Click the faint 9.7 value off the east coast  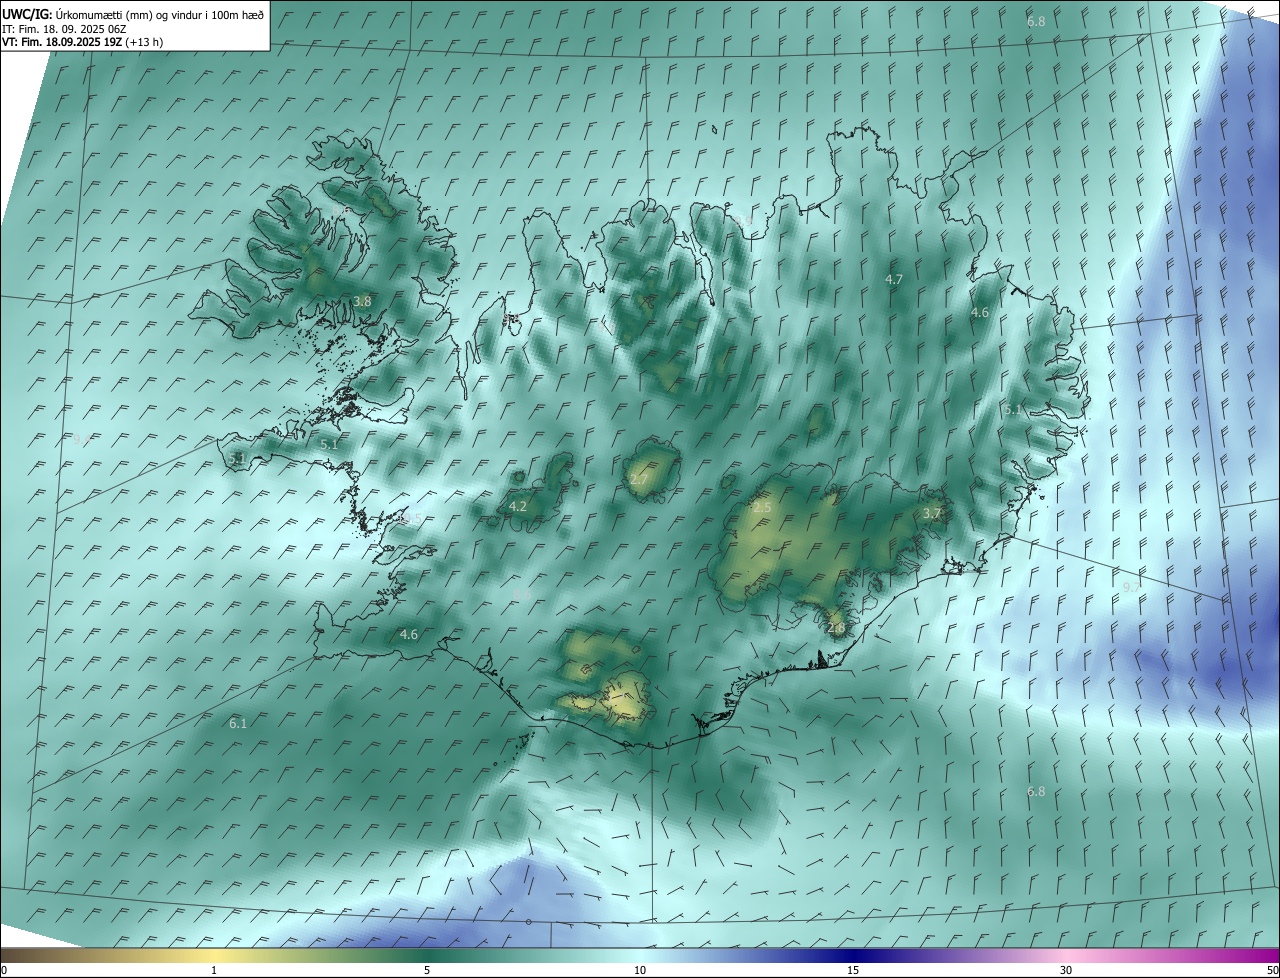(1130, 587)
